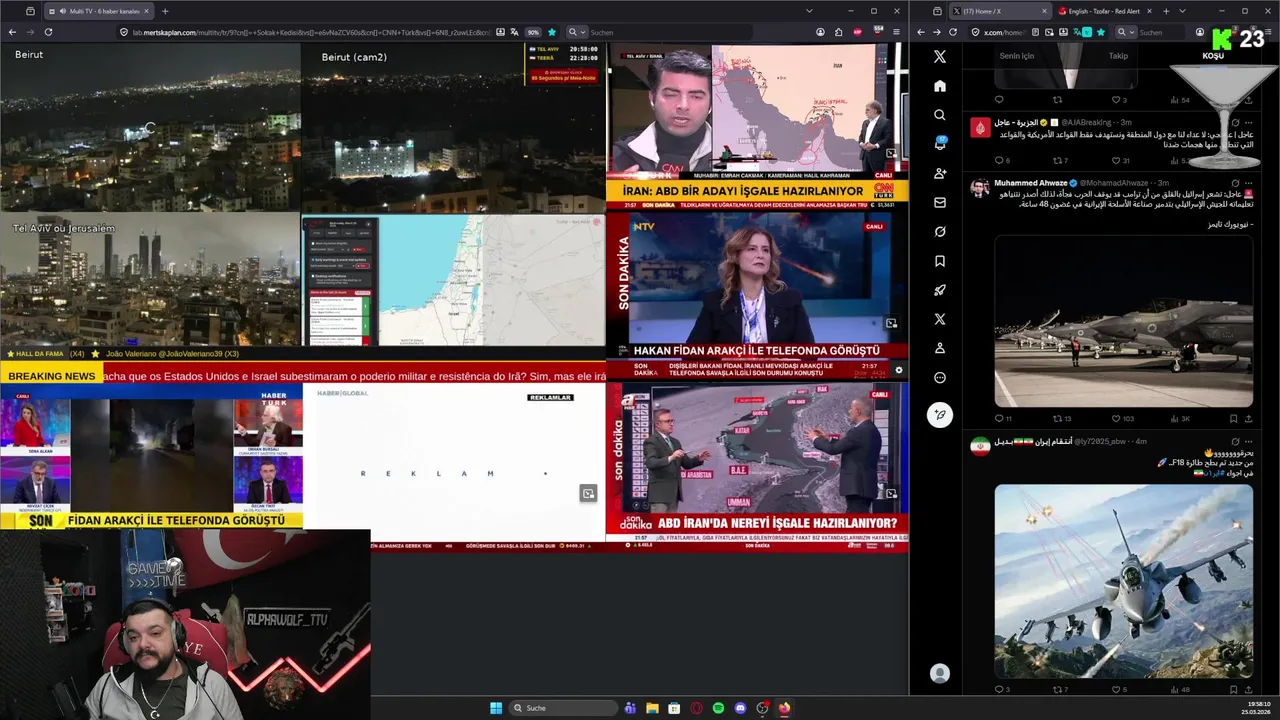Like Muhammed Ahwaze's post showing 103 likes
The width and height of the screenshot is (1280, 720).
tap(1116, 419)
